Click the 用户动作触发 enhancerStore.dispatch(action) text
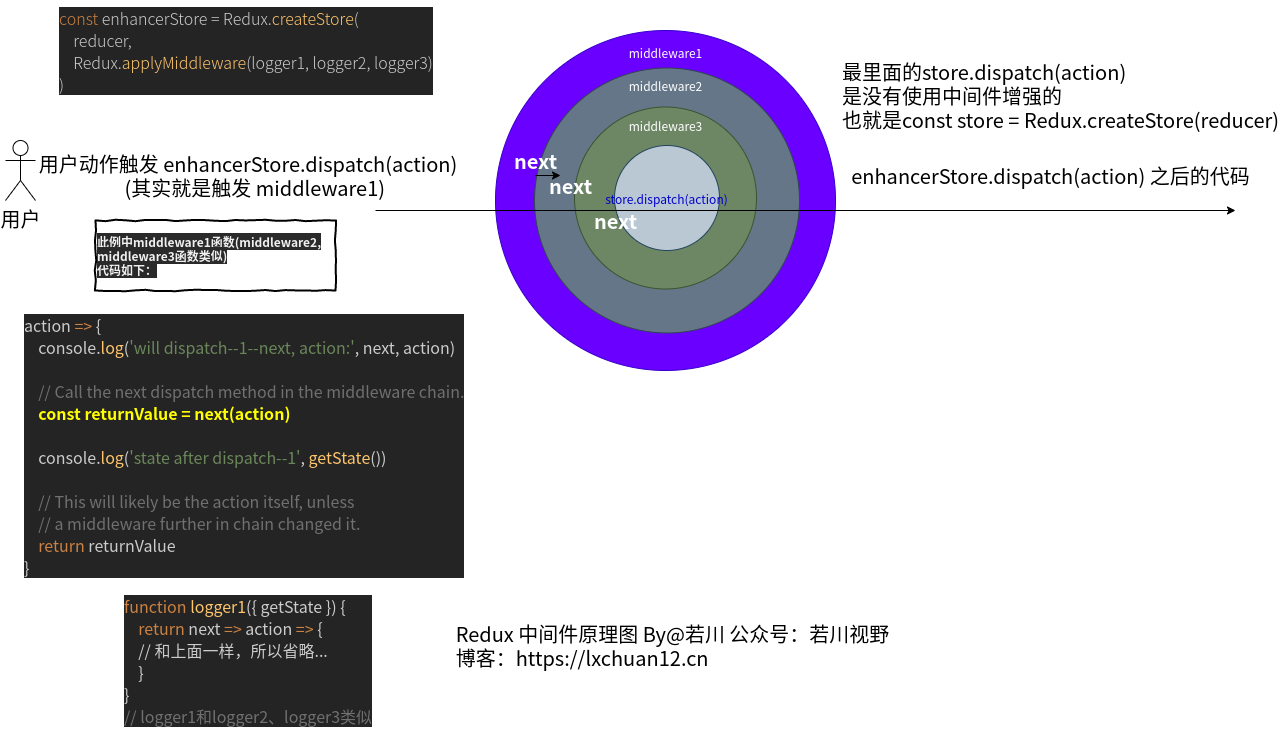1286x731 pixels. (x=247, y=165)
